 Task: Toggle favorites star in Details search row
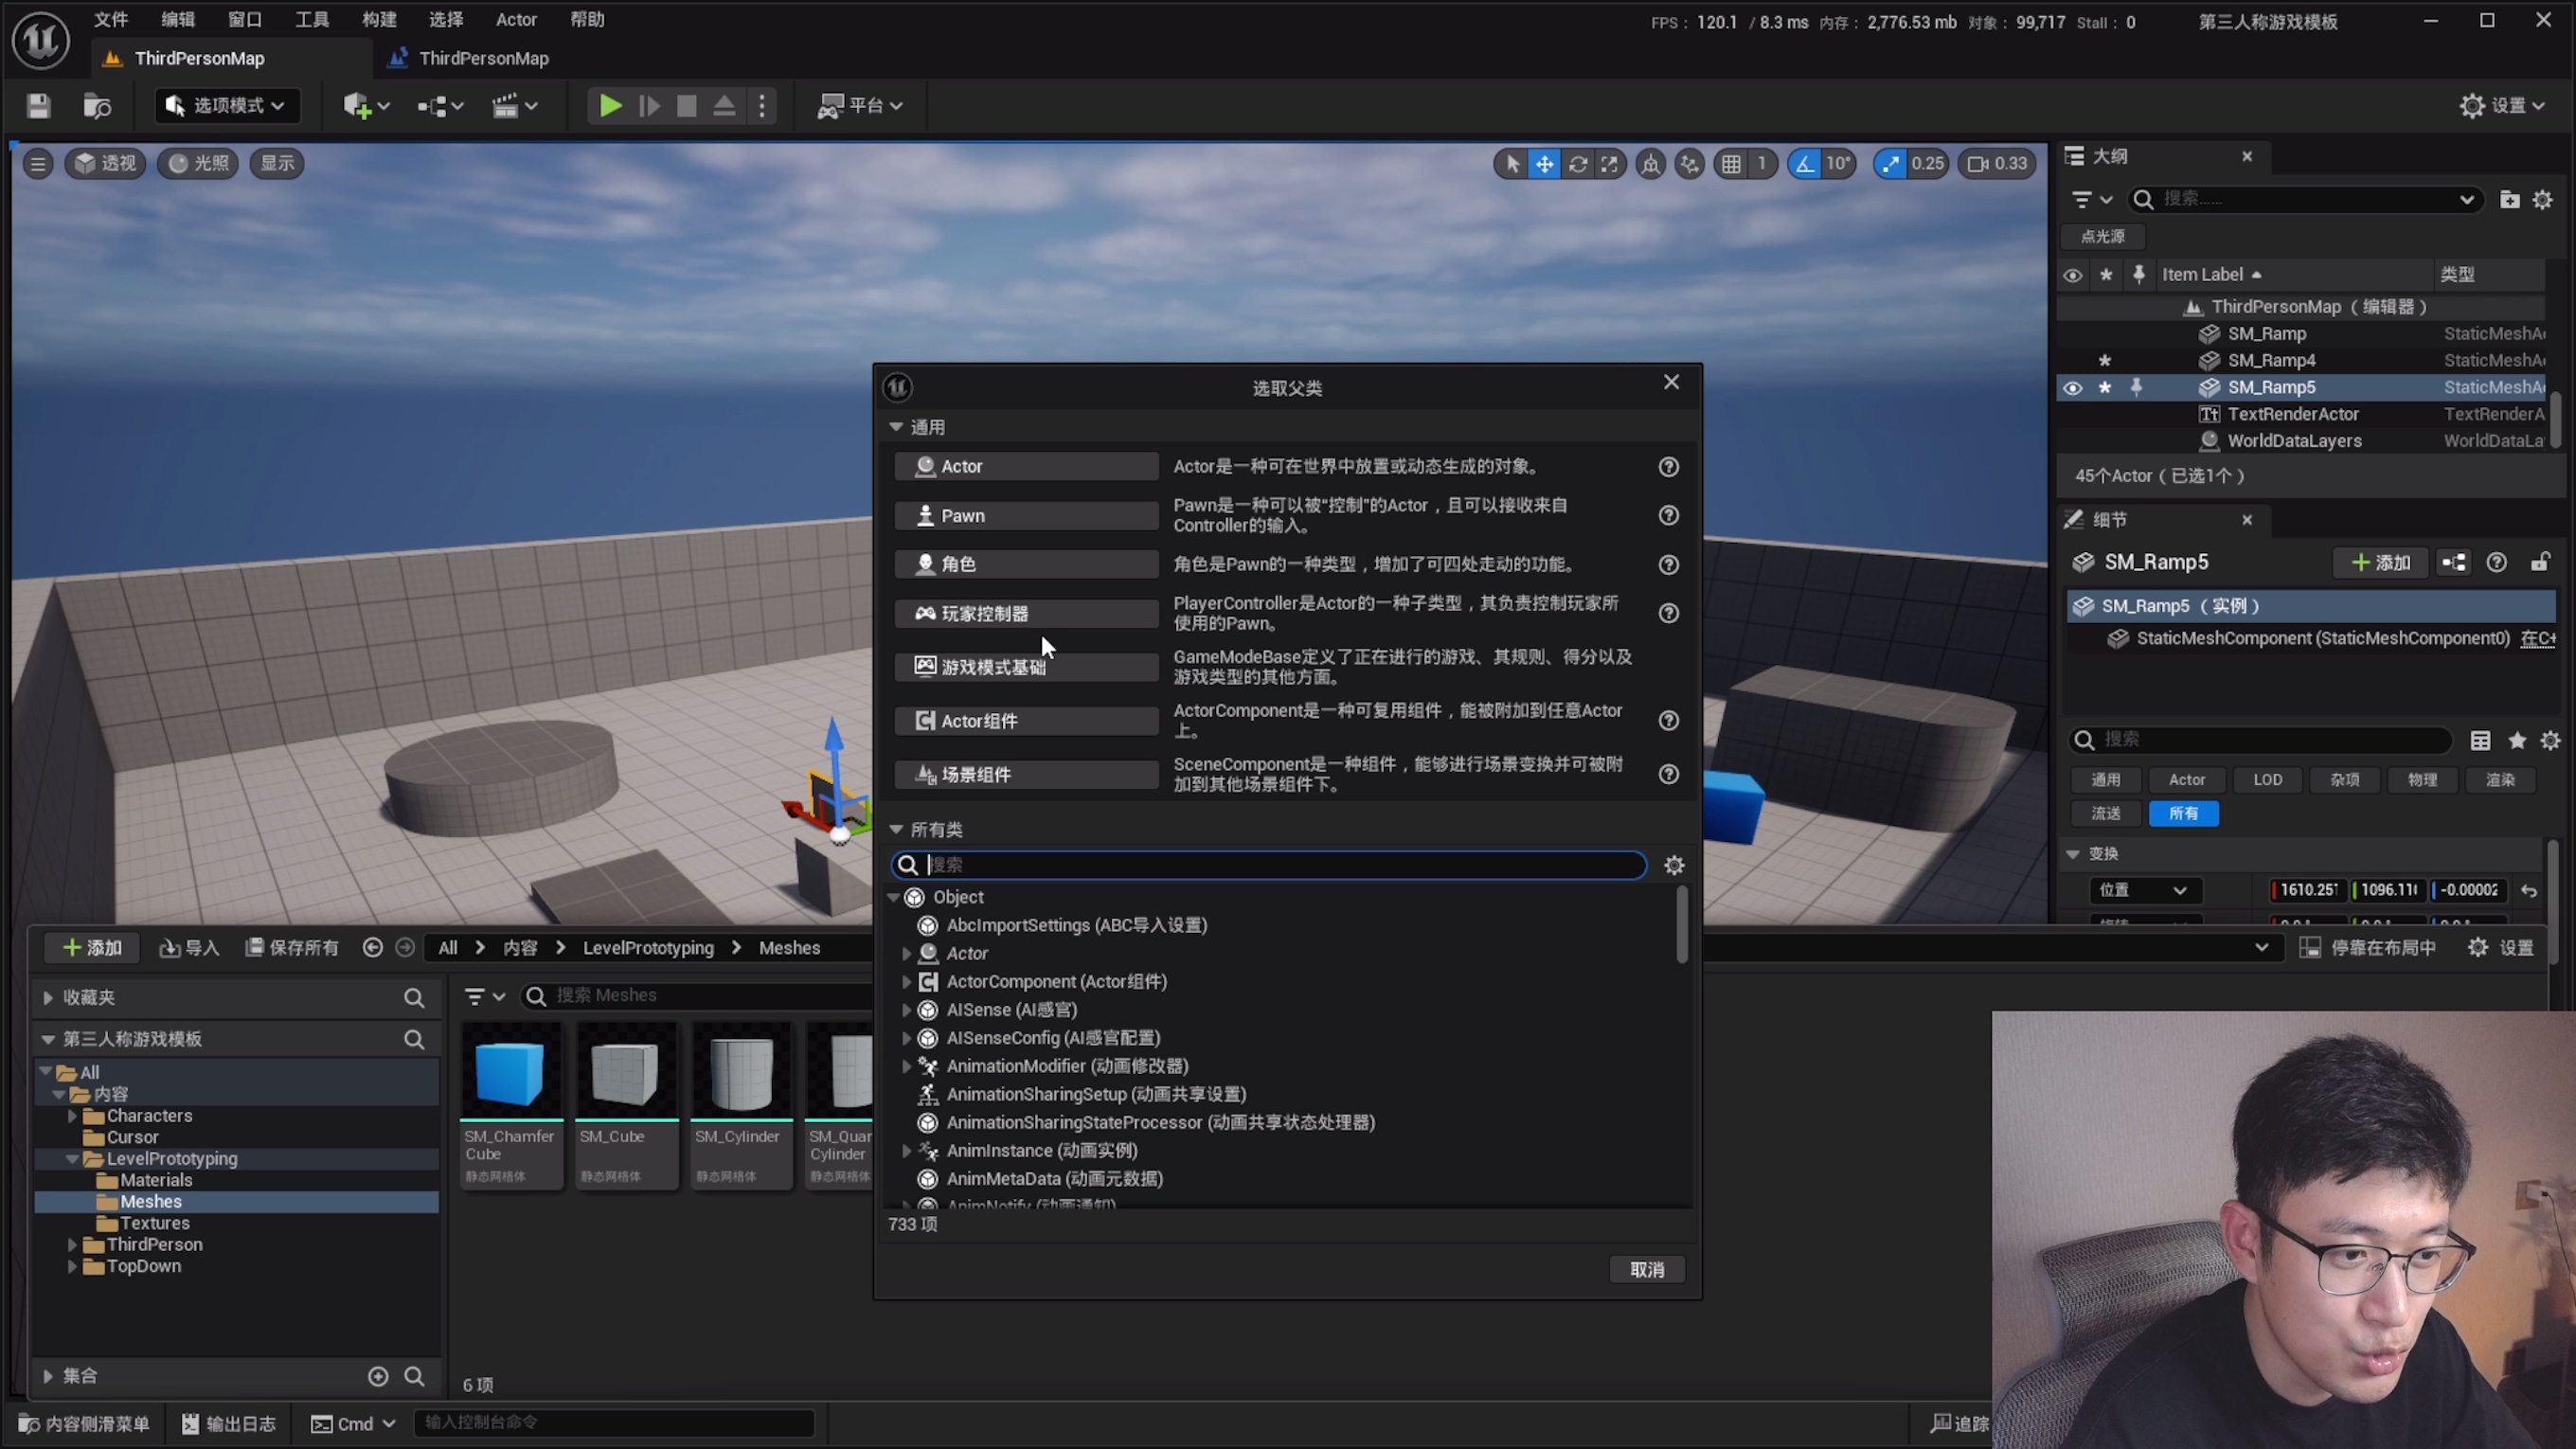point(2517,741)
